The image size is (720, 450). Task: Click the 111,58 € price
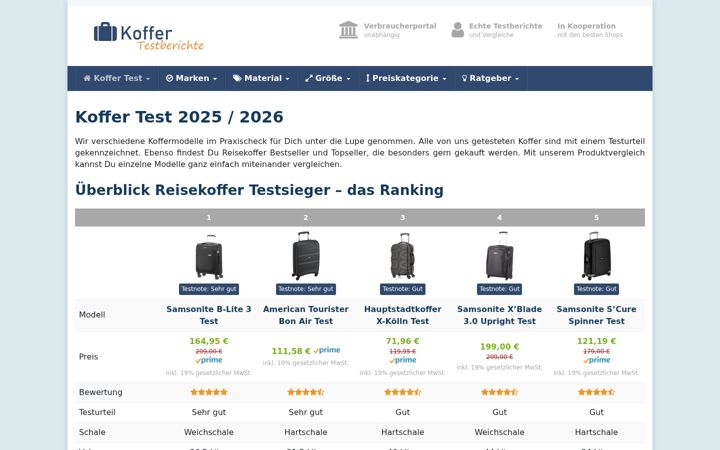tap(291, 351)
